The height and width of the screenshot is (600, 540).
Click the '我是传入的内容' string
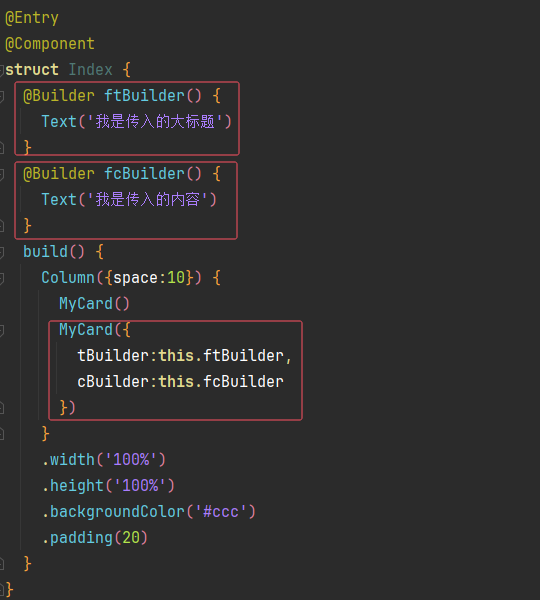coord(147,200)
